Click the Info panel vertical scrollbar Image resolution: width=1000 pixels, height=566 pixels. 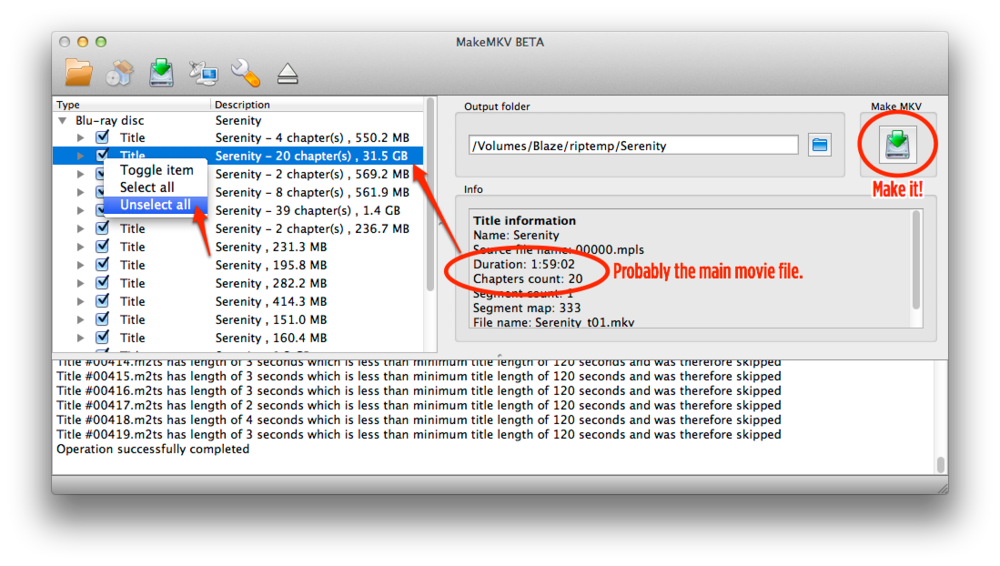click(916, 260)
